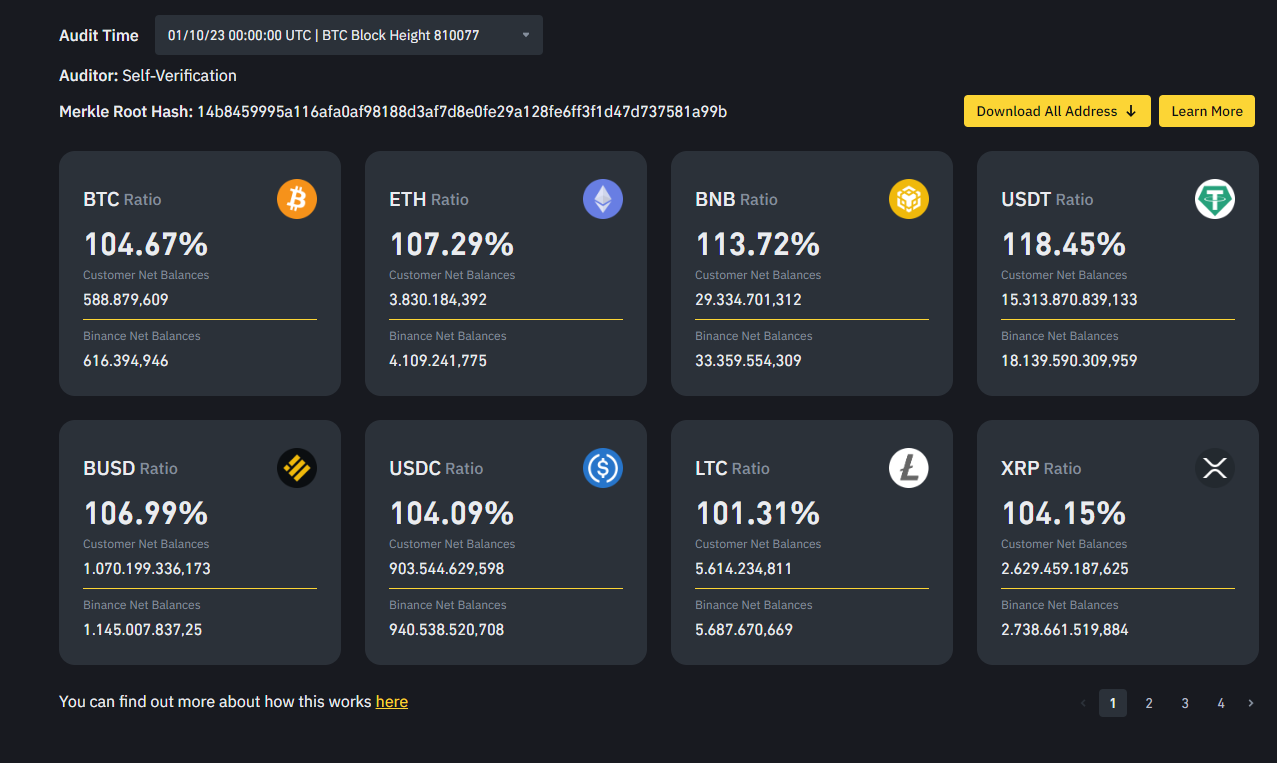
Task: Follow the yellow 'here' link
Action: (x=391, y=702)
